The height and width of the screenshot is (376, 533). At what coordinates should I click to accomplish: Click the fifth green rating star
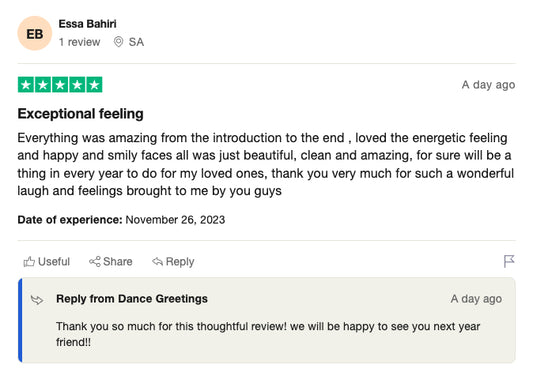(94, 85)
